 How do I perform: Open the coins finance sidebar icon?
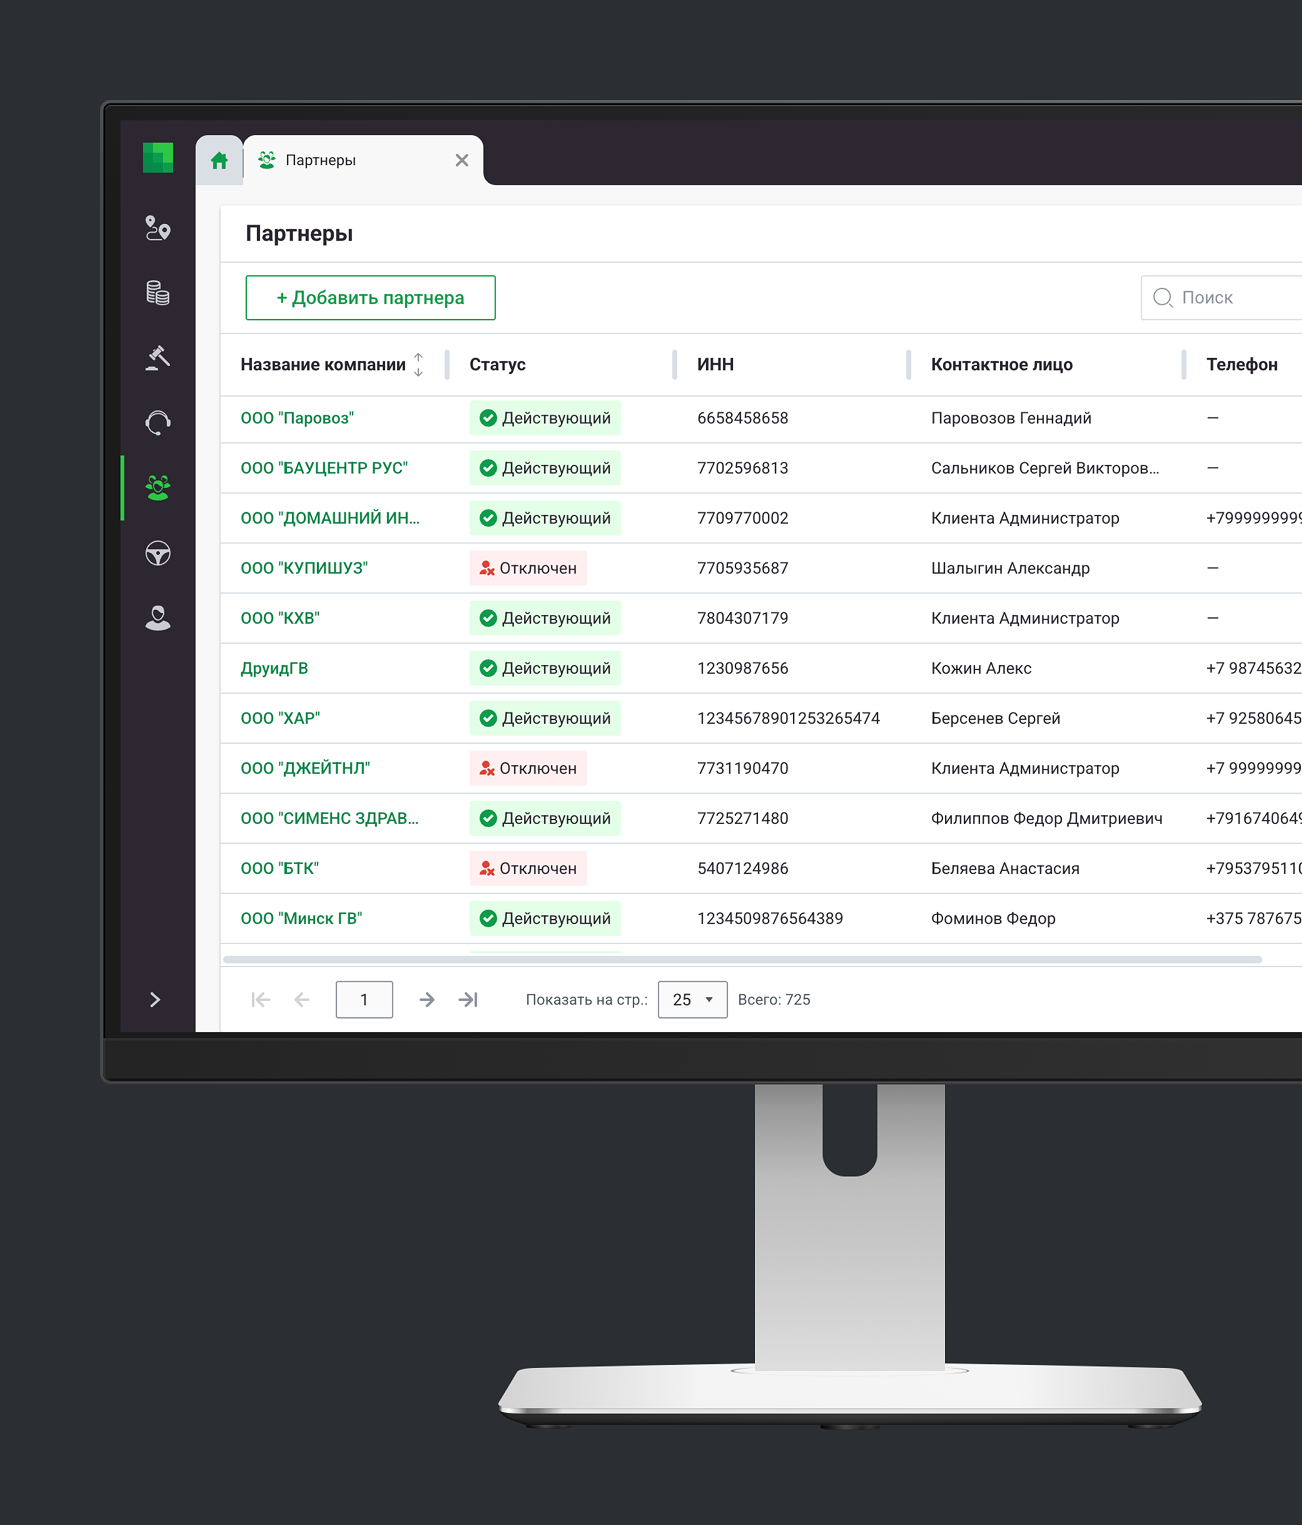158,293
